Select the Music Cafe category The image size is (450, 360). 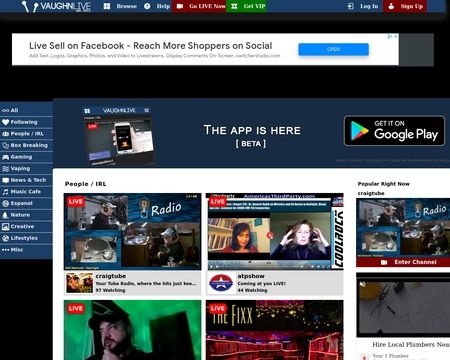click(26, 192)
